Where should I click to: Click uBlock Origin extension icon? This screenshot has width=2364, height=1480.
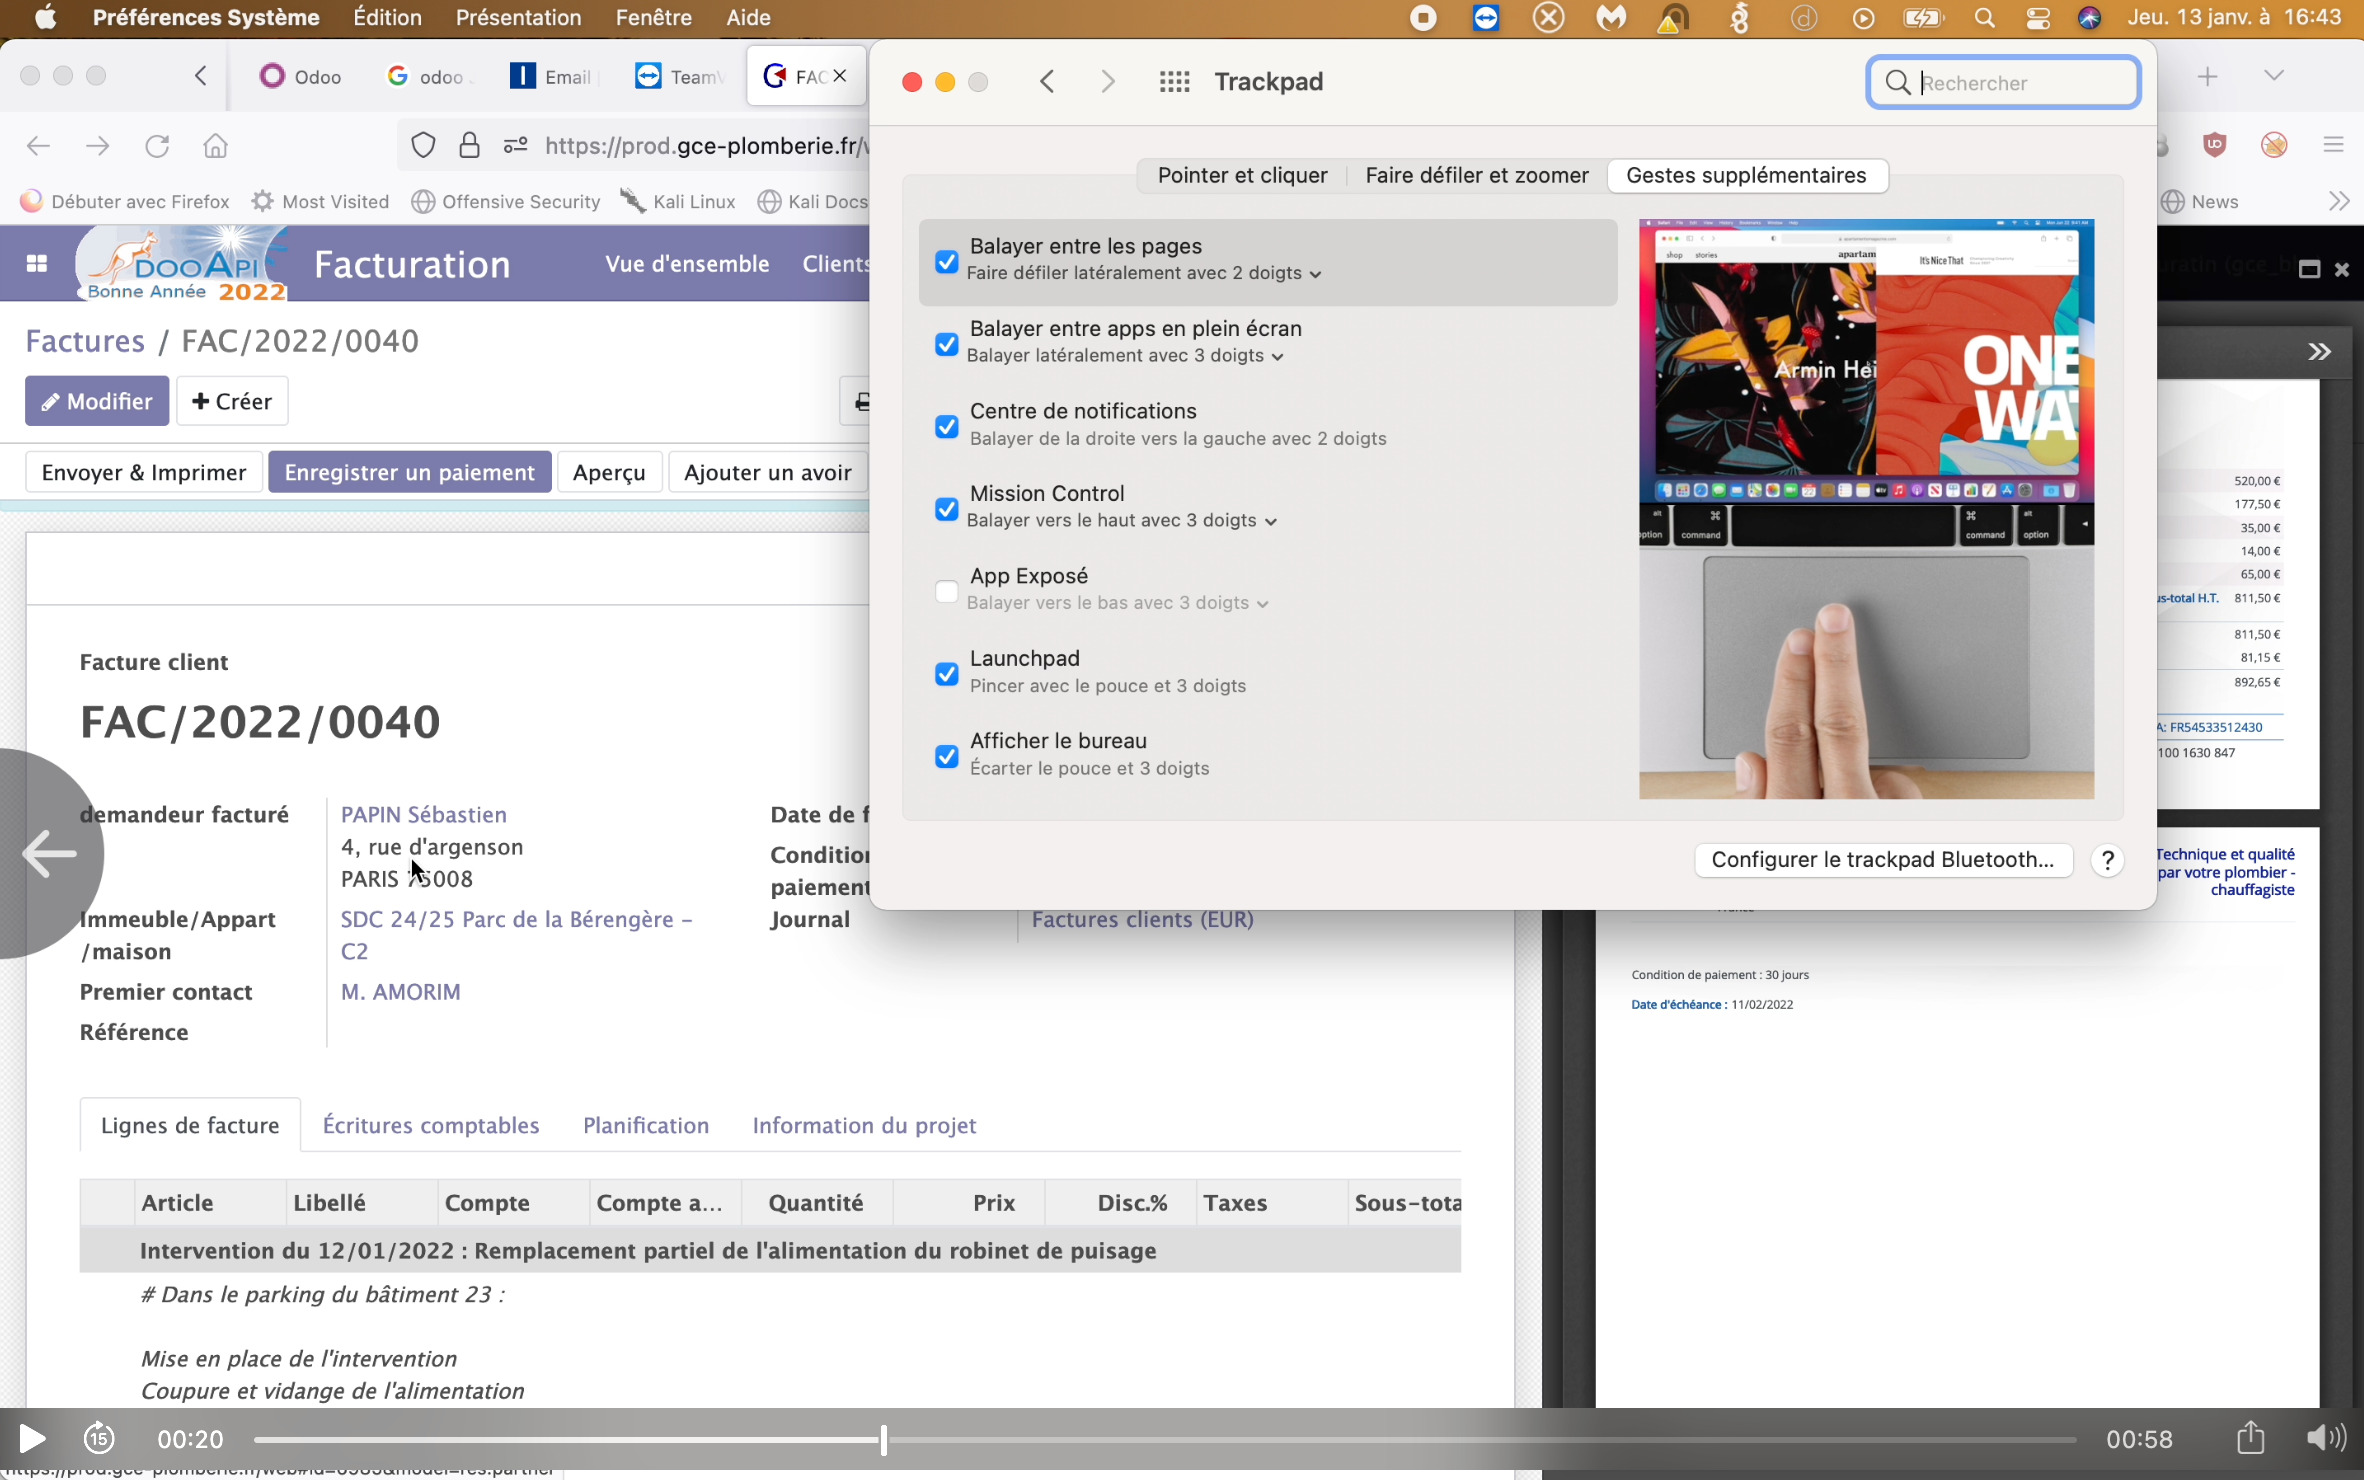2215,145
